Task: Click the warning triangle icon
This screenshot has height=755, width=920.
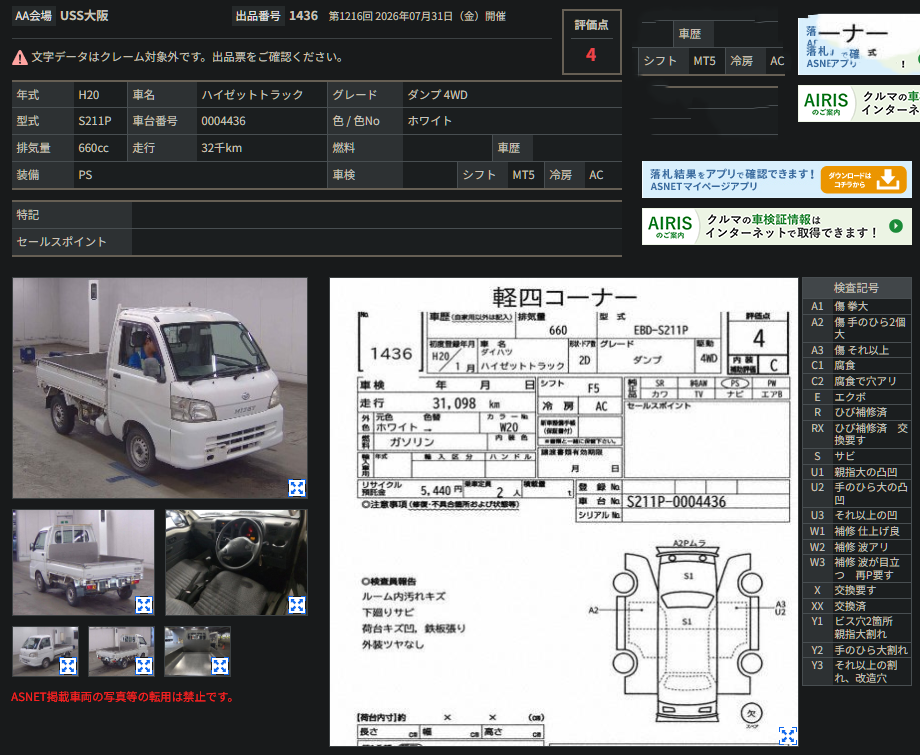Action: 20,57
